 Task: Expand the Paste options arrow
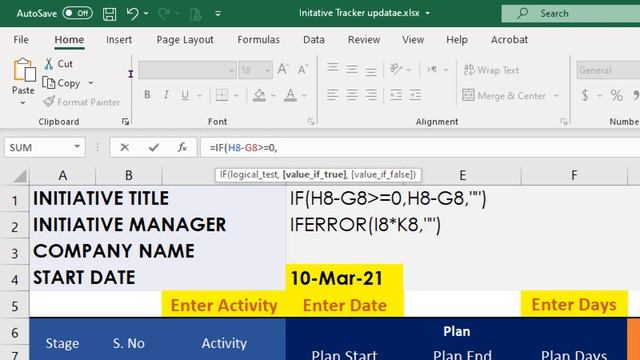23,102
